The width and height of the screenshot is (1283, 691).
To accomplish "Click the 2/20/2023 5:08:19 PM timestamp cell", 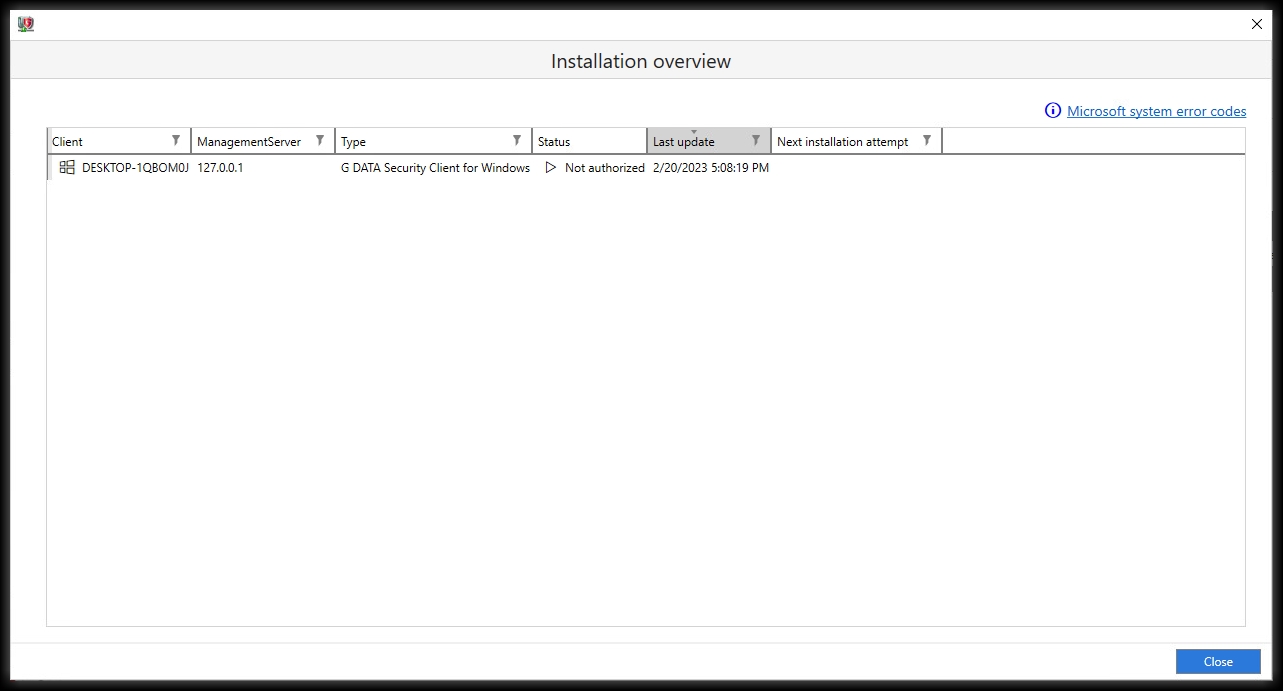I will [x=710, y=168].
